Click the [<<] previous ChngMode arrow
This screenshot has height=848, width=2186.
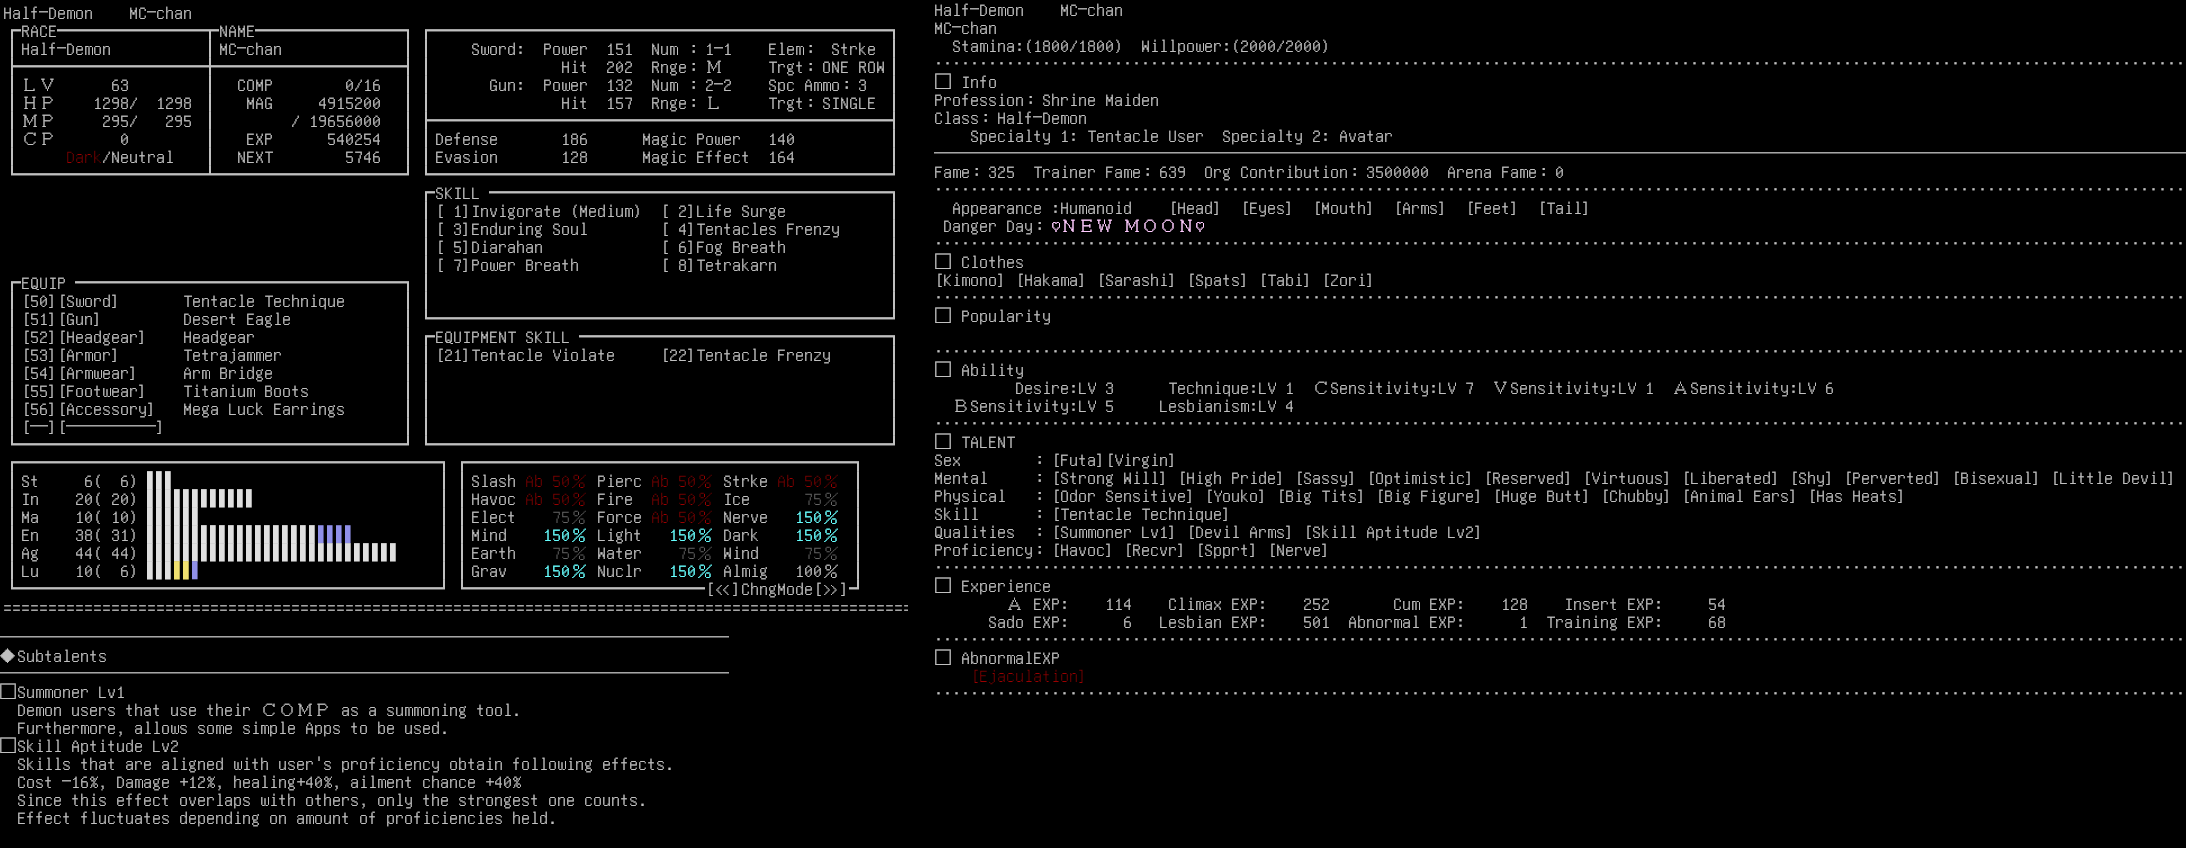coord(723,590)
